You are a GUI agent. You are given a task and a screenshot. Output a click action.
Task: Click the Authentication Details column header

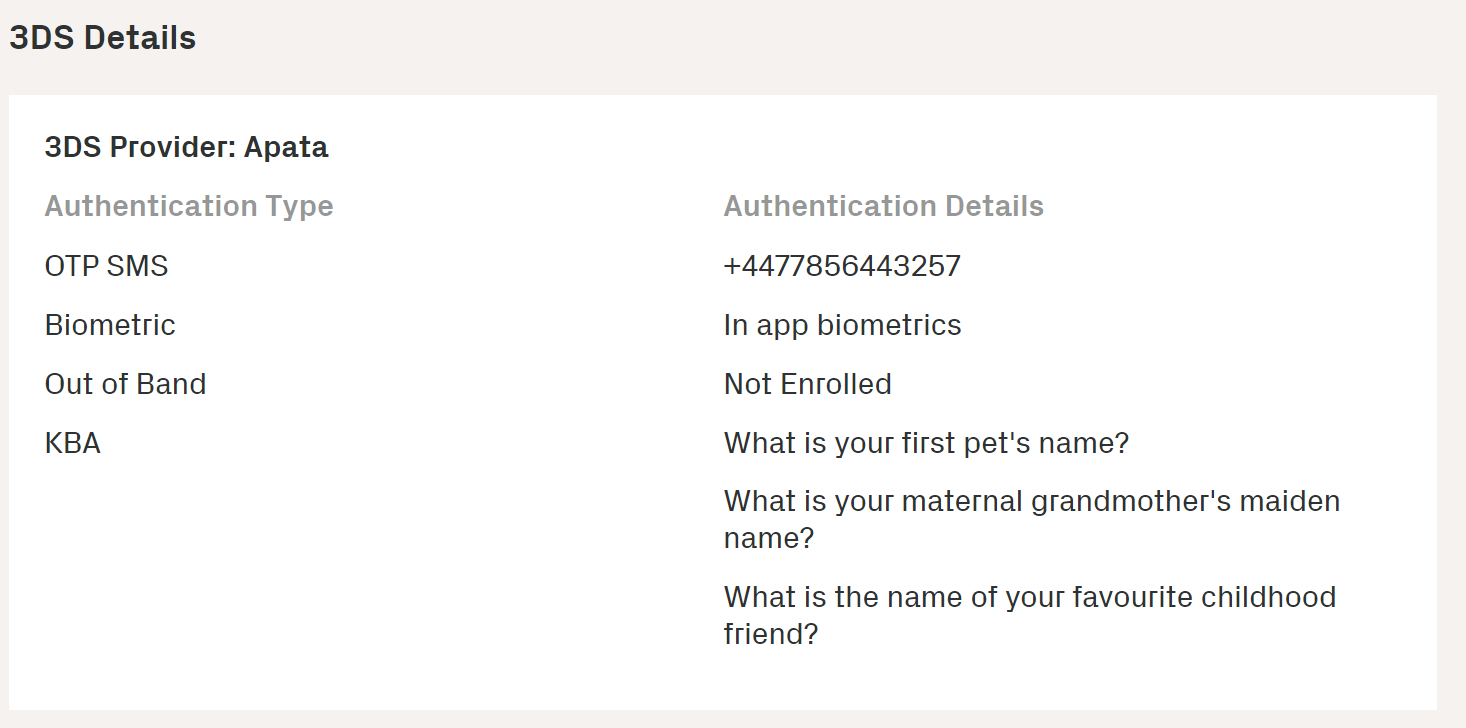[883, 206]
